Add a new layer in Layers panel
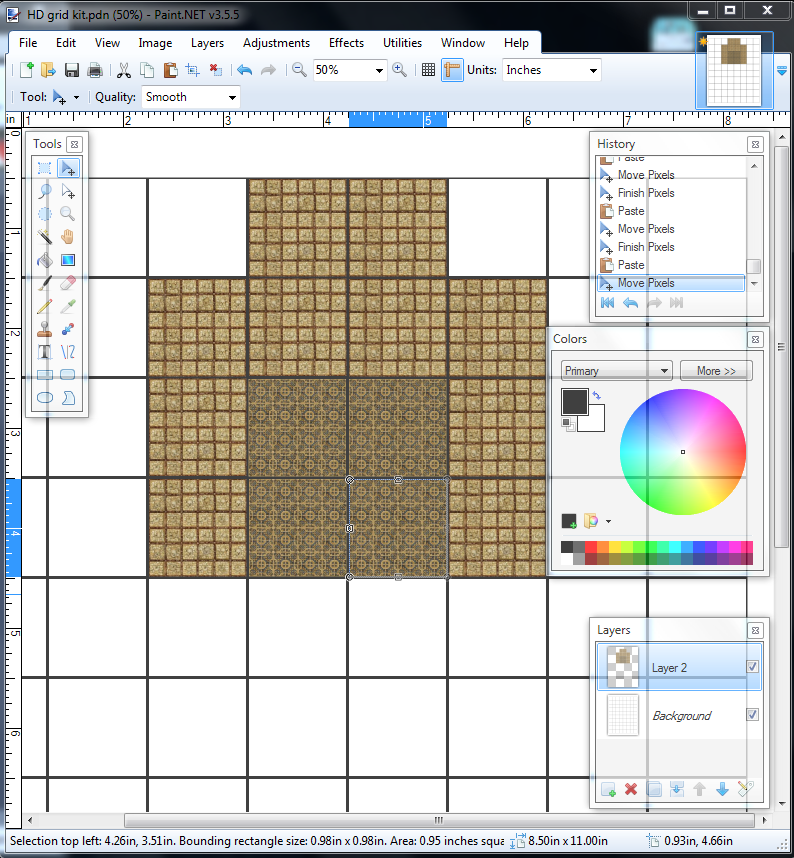 [x=608, y=789]
